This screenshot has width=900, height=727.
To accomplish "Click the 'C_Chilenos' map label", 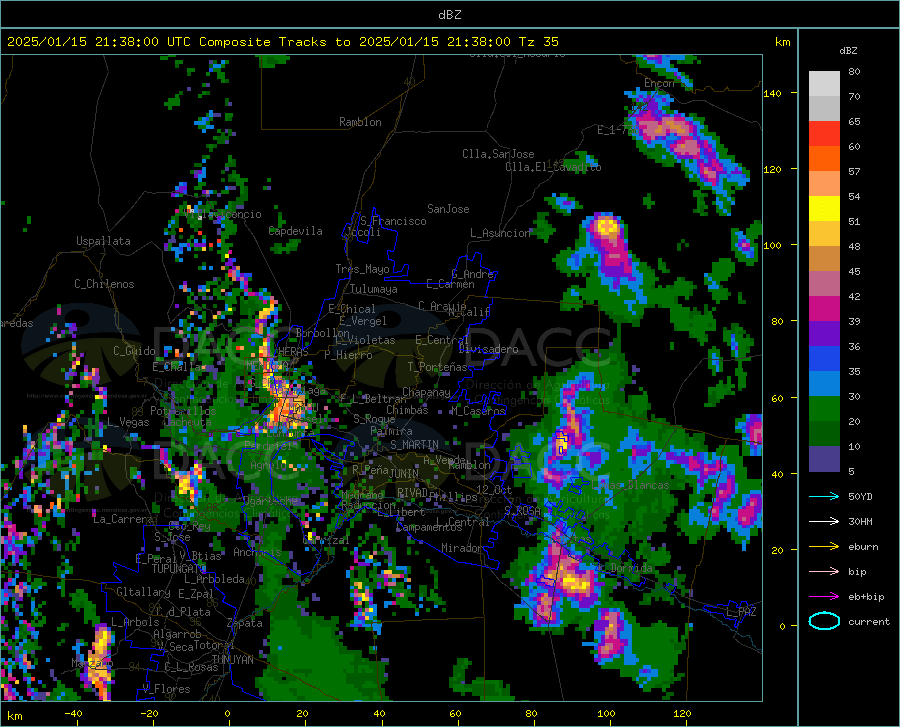I will (x=104, y=284).
